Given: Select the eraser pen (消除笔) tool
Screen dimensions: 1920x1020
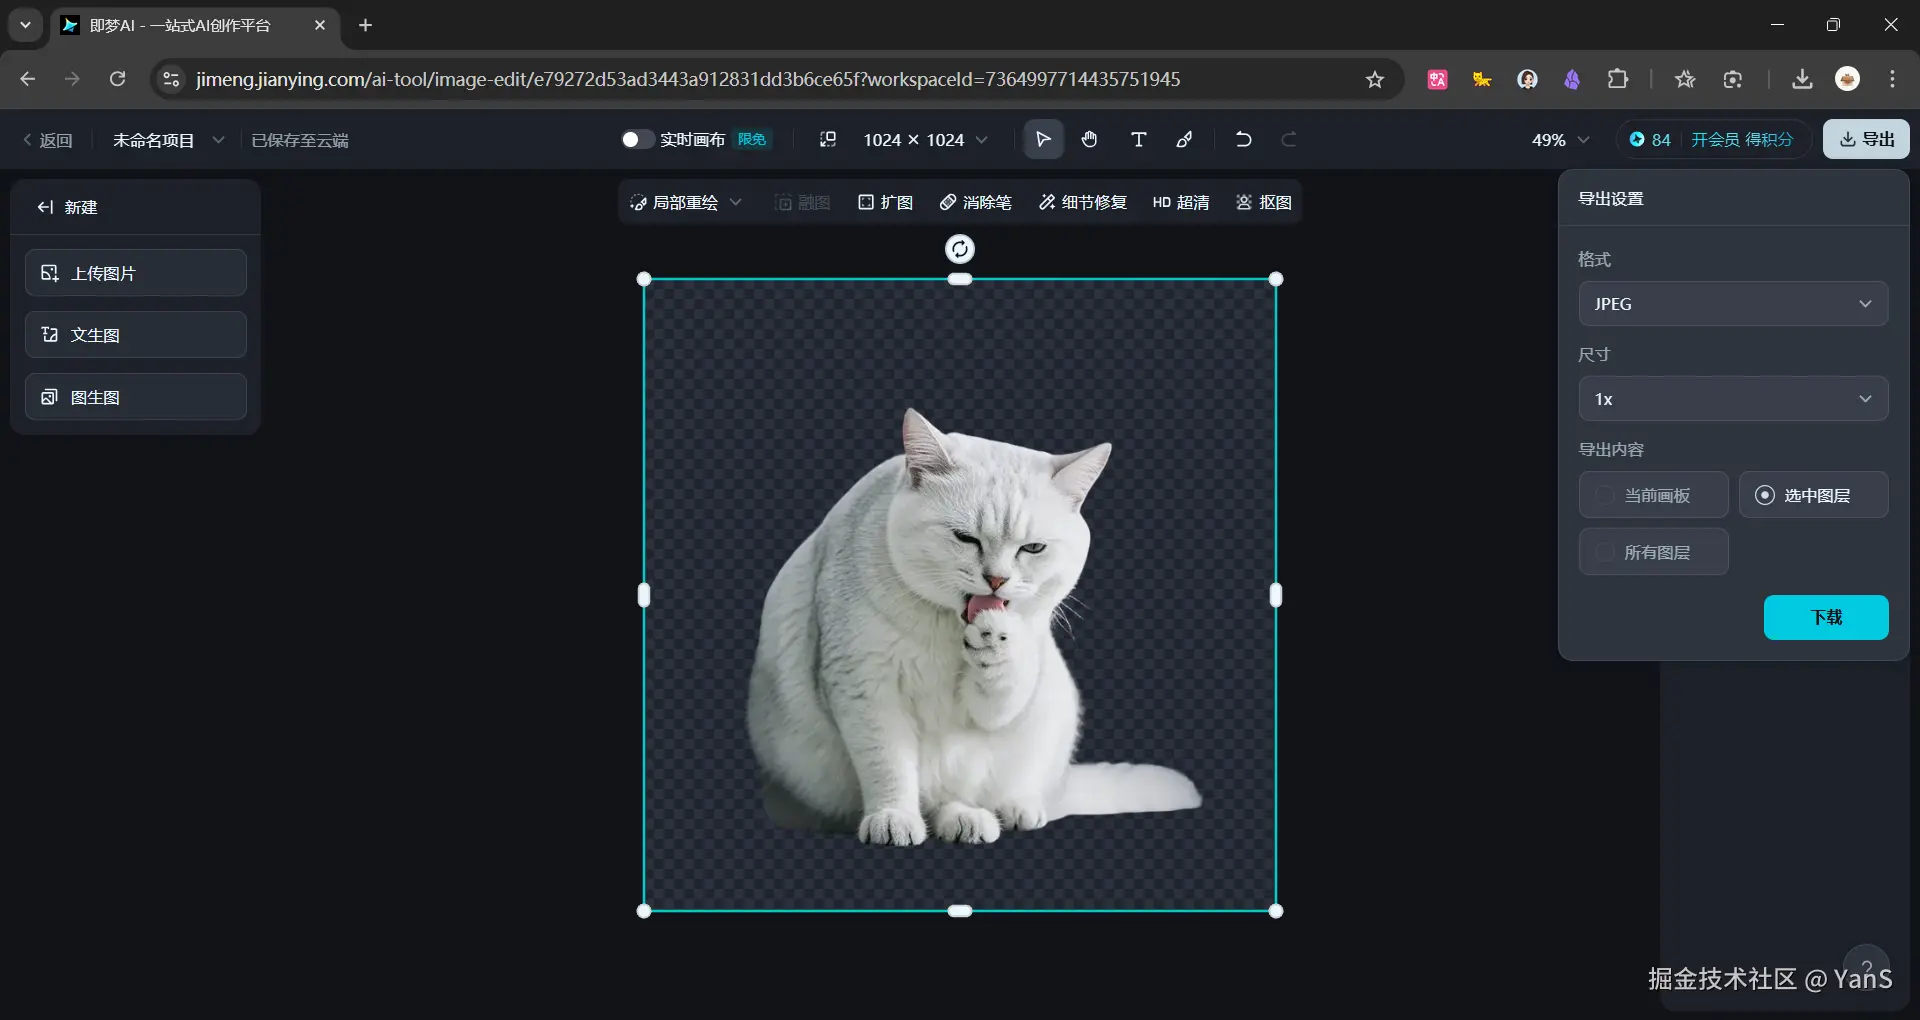Looking at the screenshot, I should click(976, 202).
